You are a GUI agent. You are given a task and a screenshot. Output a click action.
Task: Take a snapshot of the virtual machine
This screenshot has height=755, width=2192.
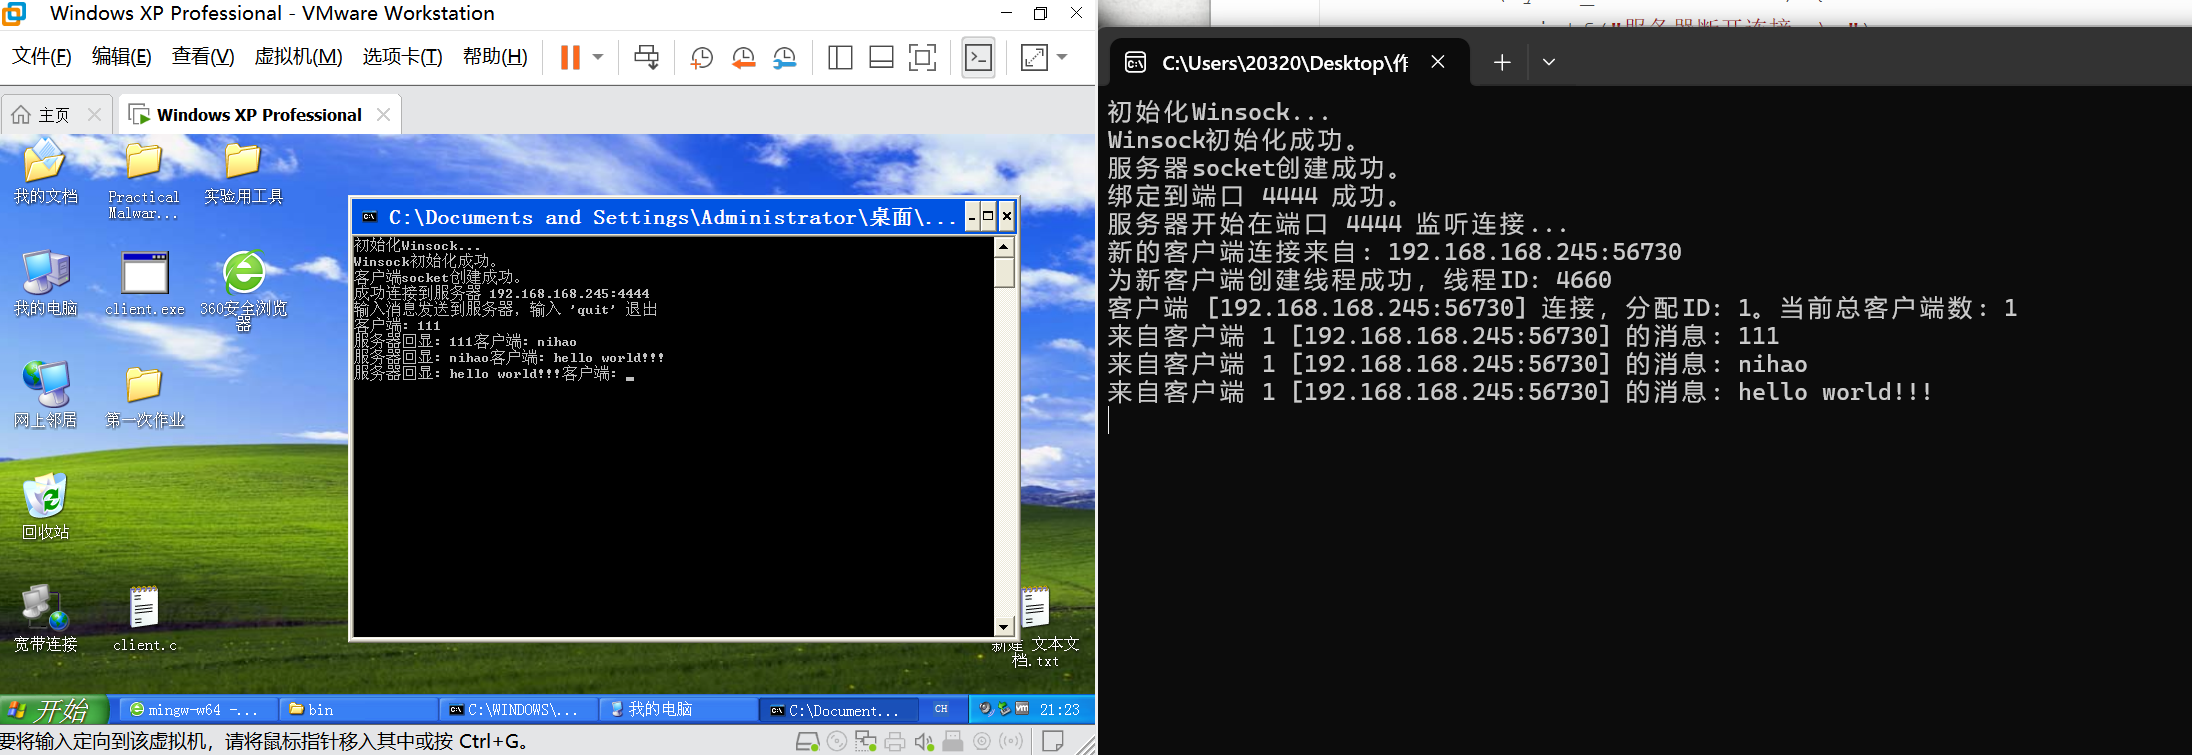click(701, 58)
